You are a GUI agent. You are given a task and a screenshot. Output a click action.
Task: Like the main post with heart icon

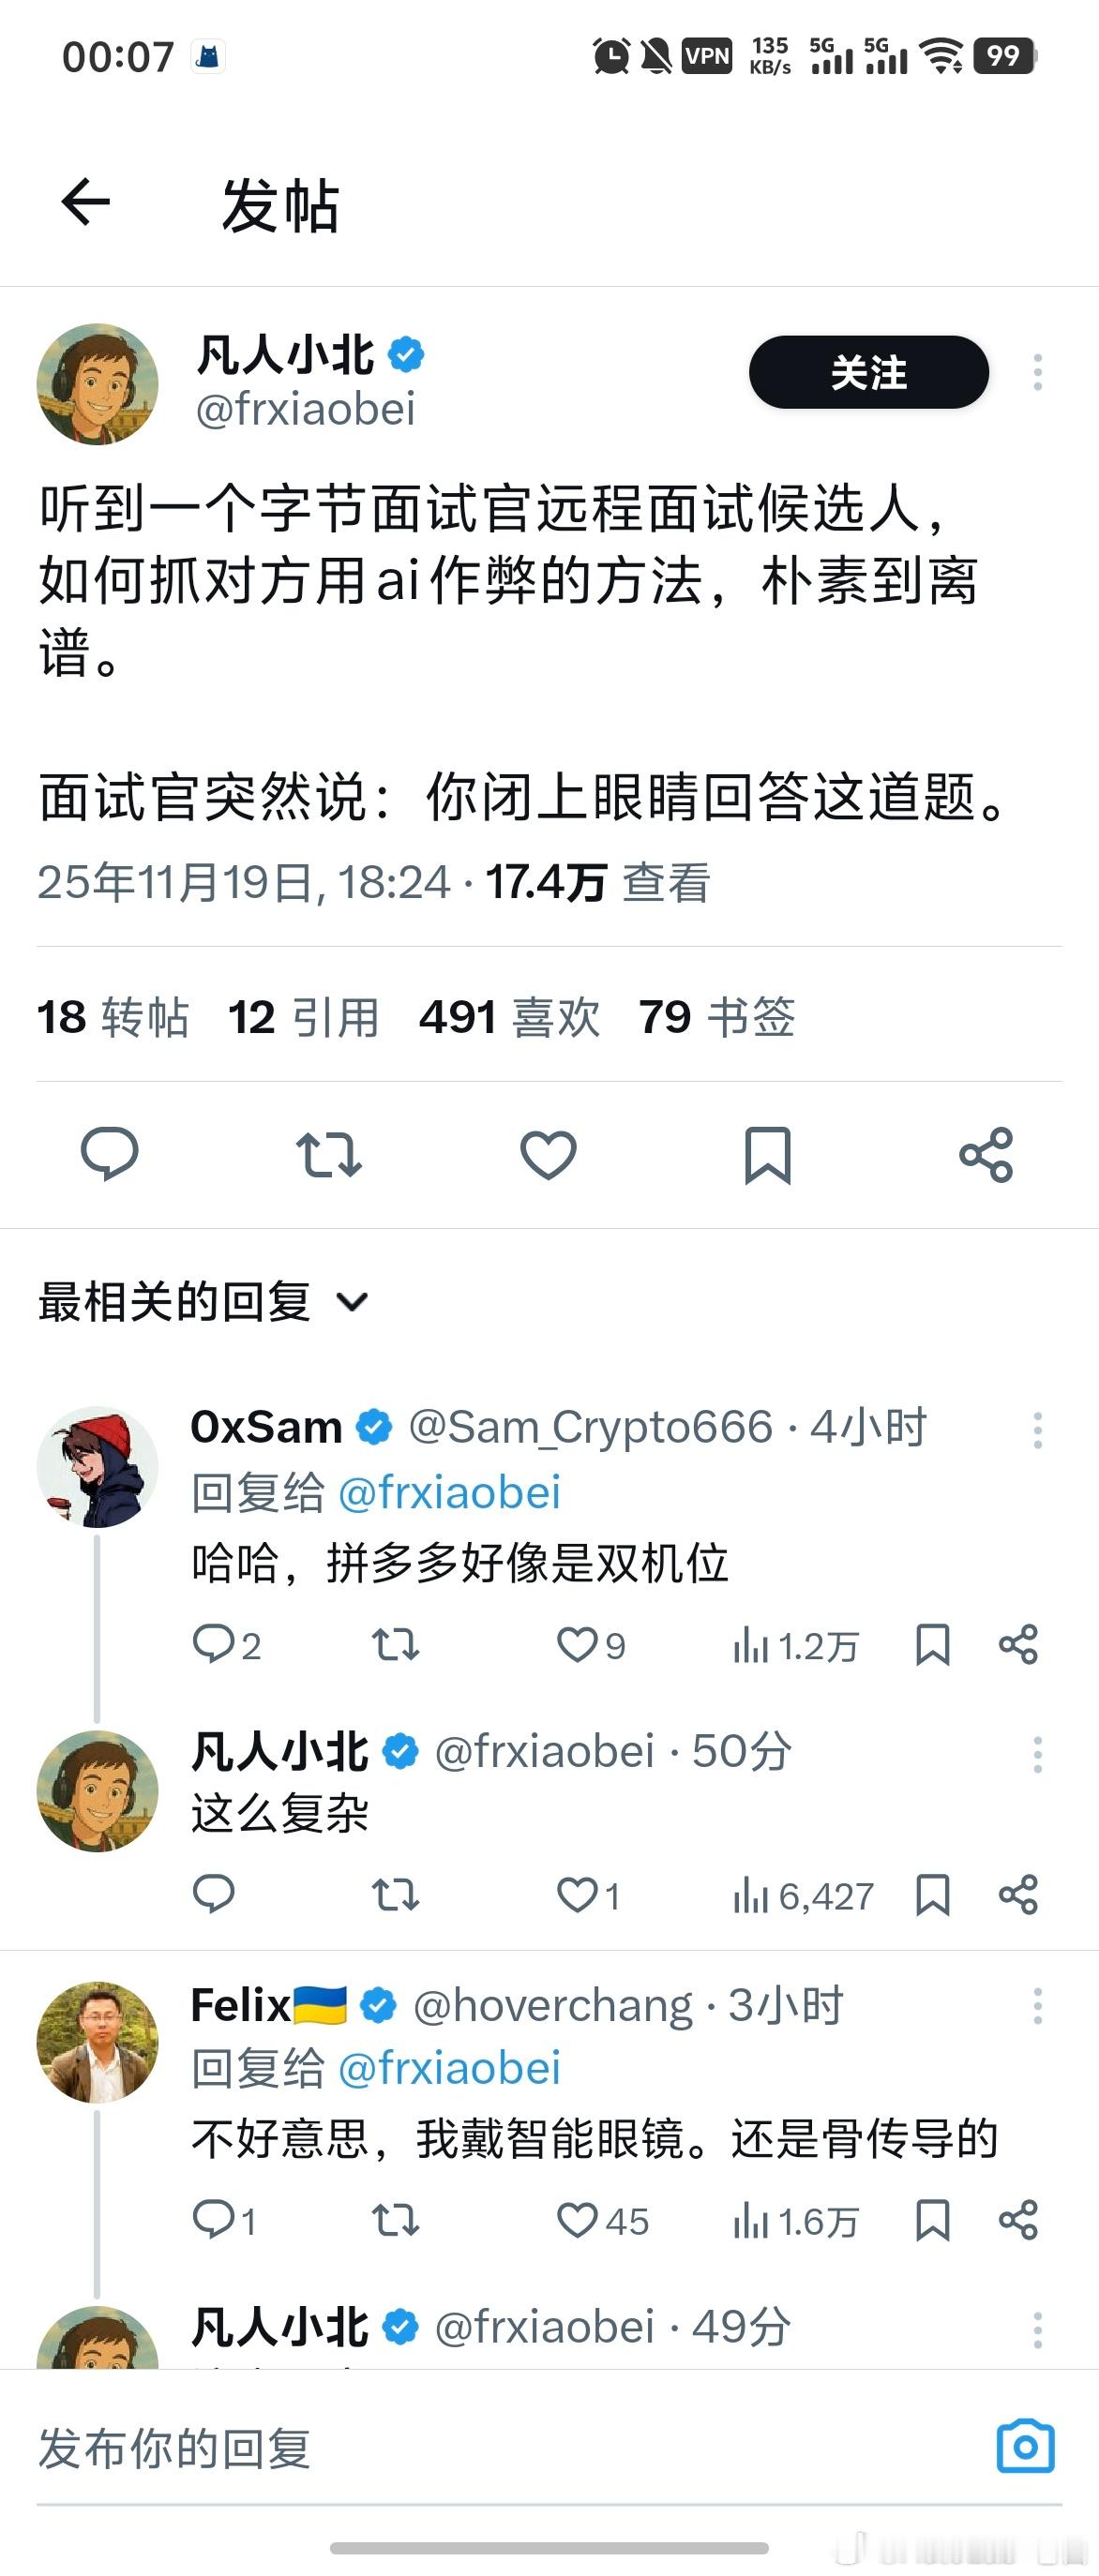coord(548,1157)
